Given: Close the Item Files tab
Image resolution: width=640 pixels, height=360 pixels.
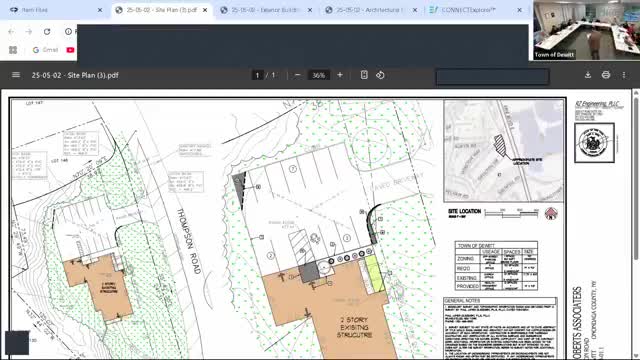Looking at the screenshot, I should (x=100, y=10).
